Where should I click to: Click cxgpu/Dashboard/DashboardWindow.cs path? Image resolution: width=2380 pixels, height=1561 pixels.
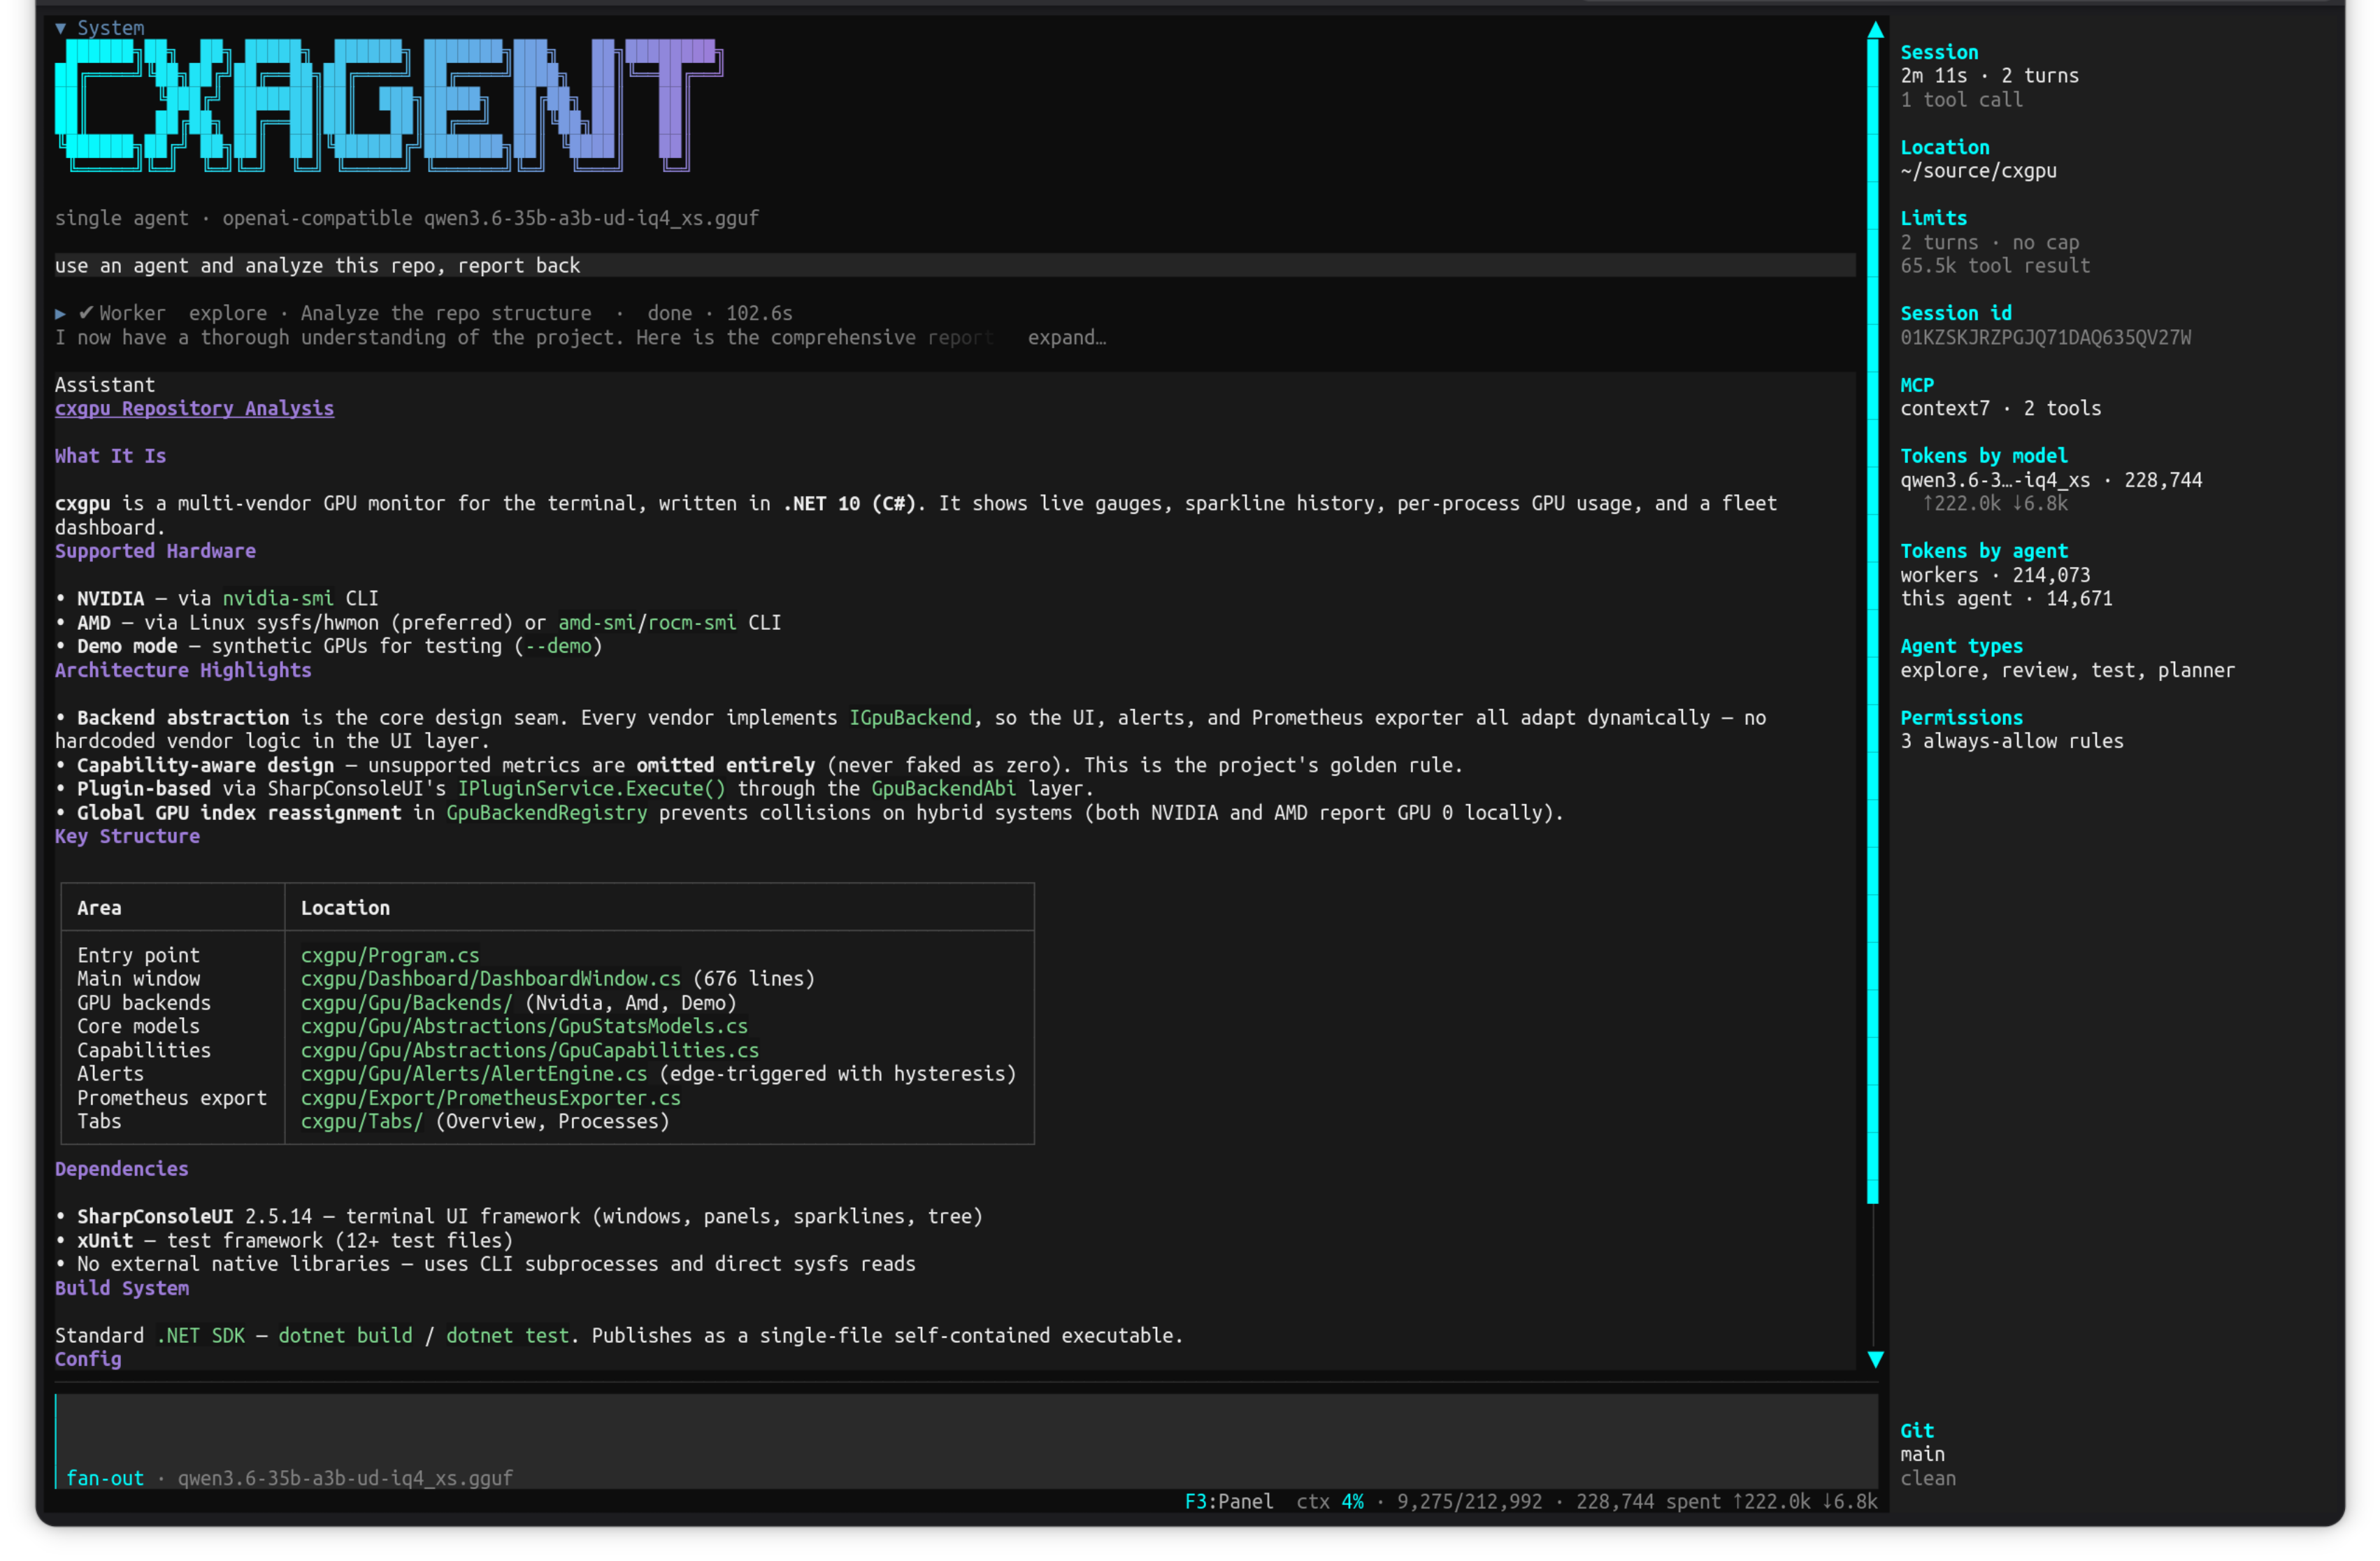[490, 978]
